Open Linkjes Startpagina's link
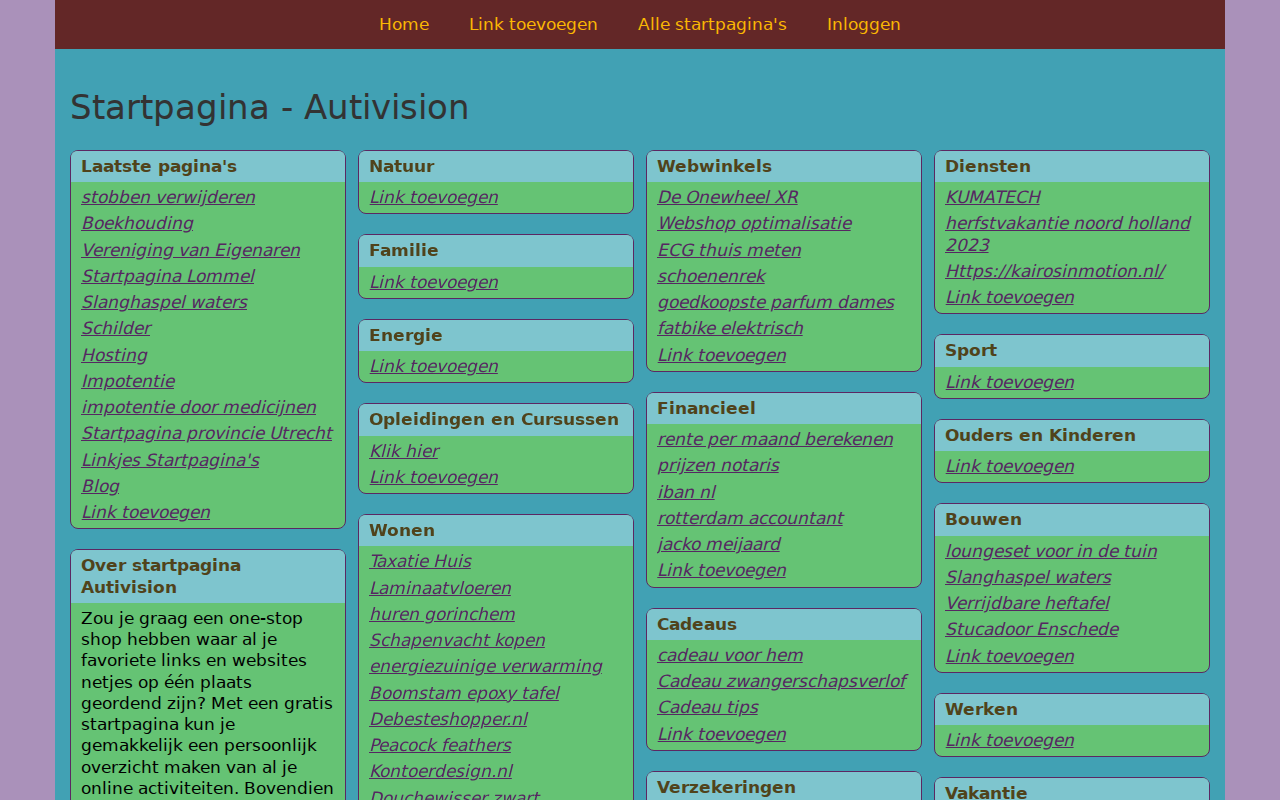 pyautogui.click(x=170, y=460)
